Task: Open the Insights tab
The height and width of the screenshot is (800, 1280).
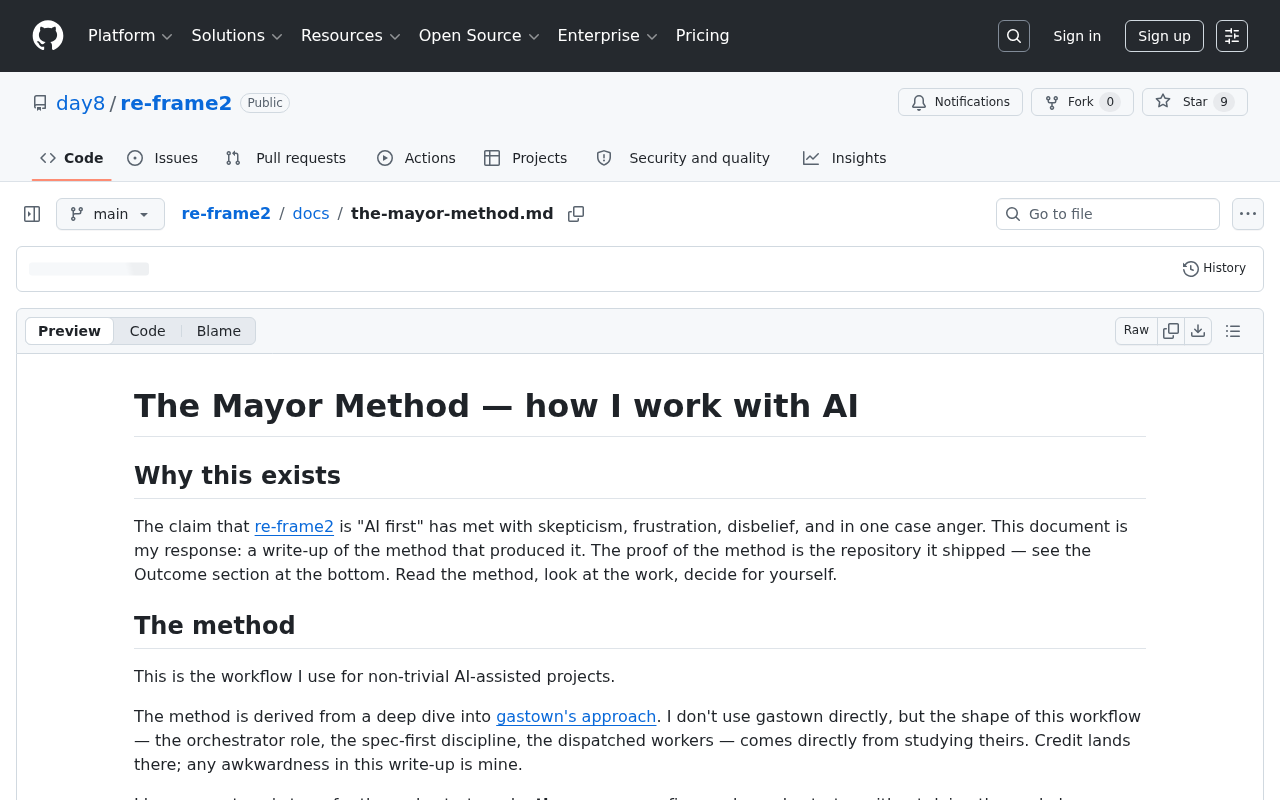Action: [844, 158]
